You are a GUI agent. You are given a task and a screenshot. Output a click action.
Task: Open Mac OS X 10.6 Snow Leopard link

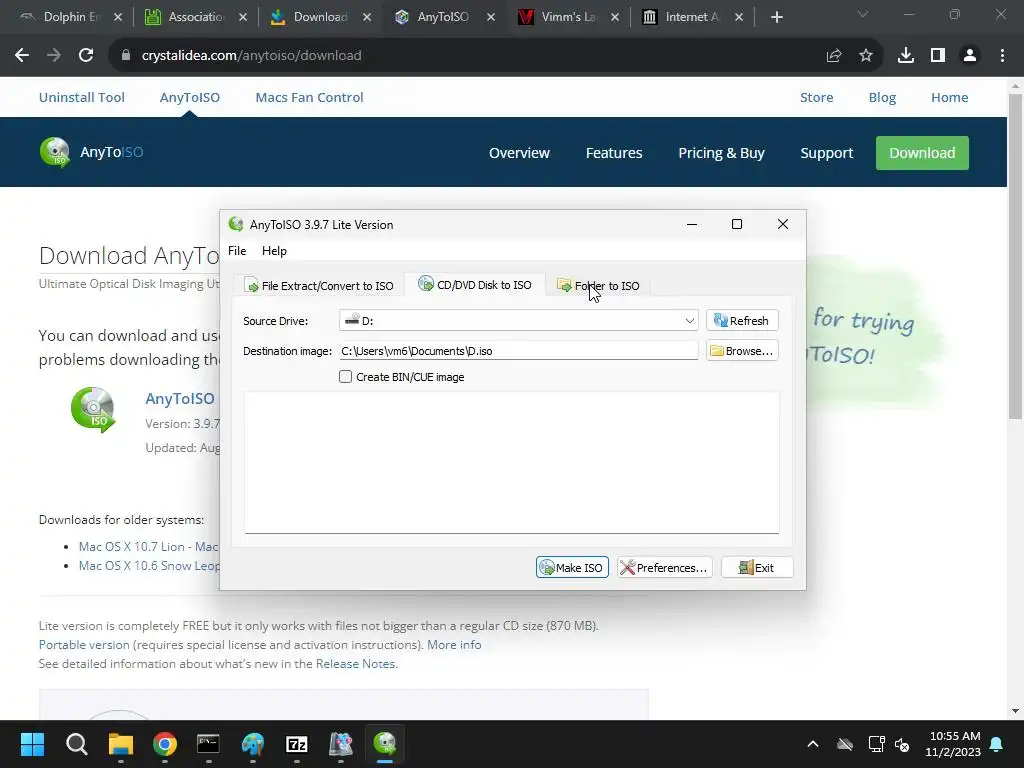(149, 566)
